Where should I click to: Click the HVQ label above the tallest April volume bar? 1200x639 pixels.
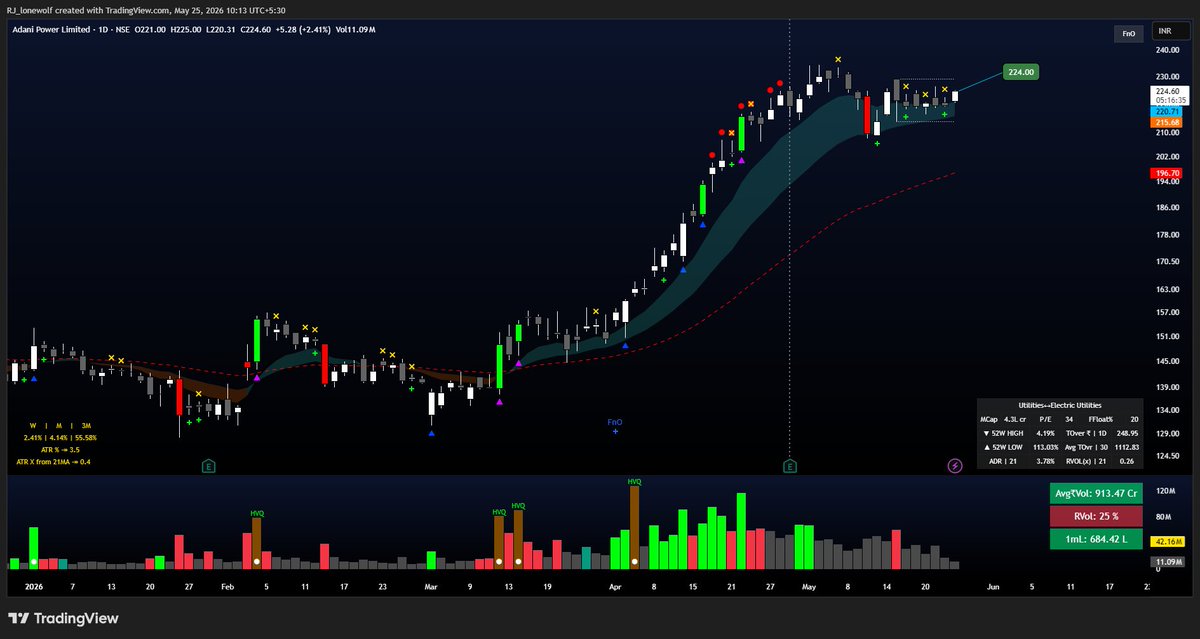point(634,481)
